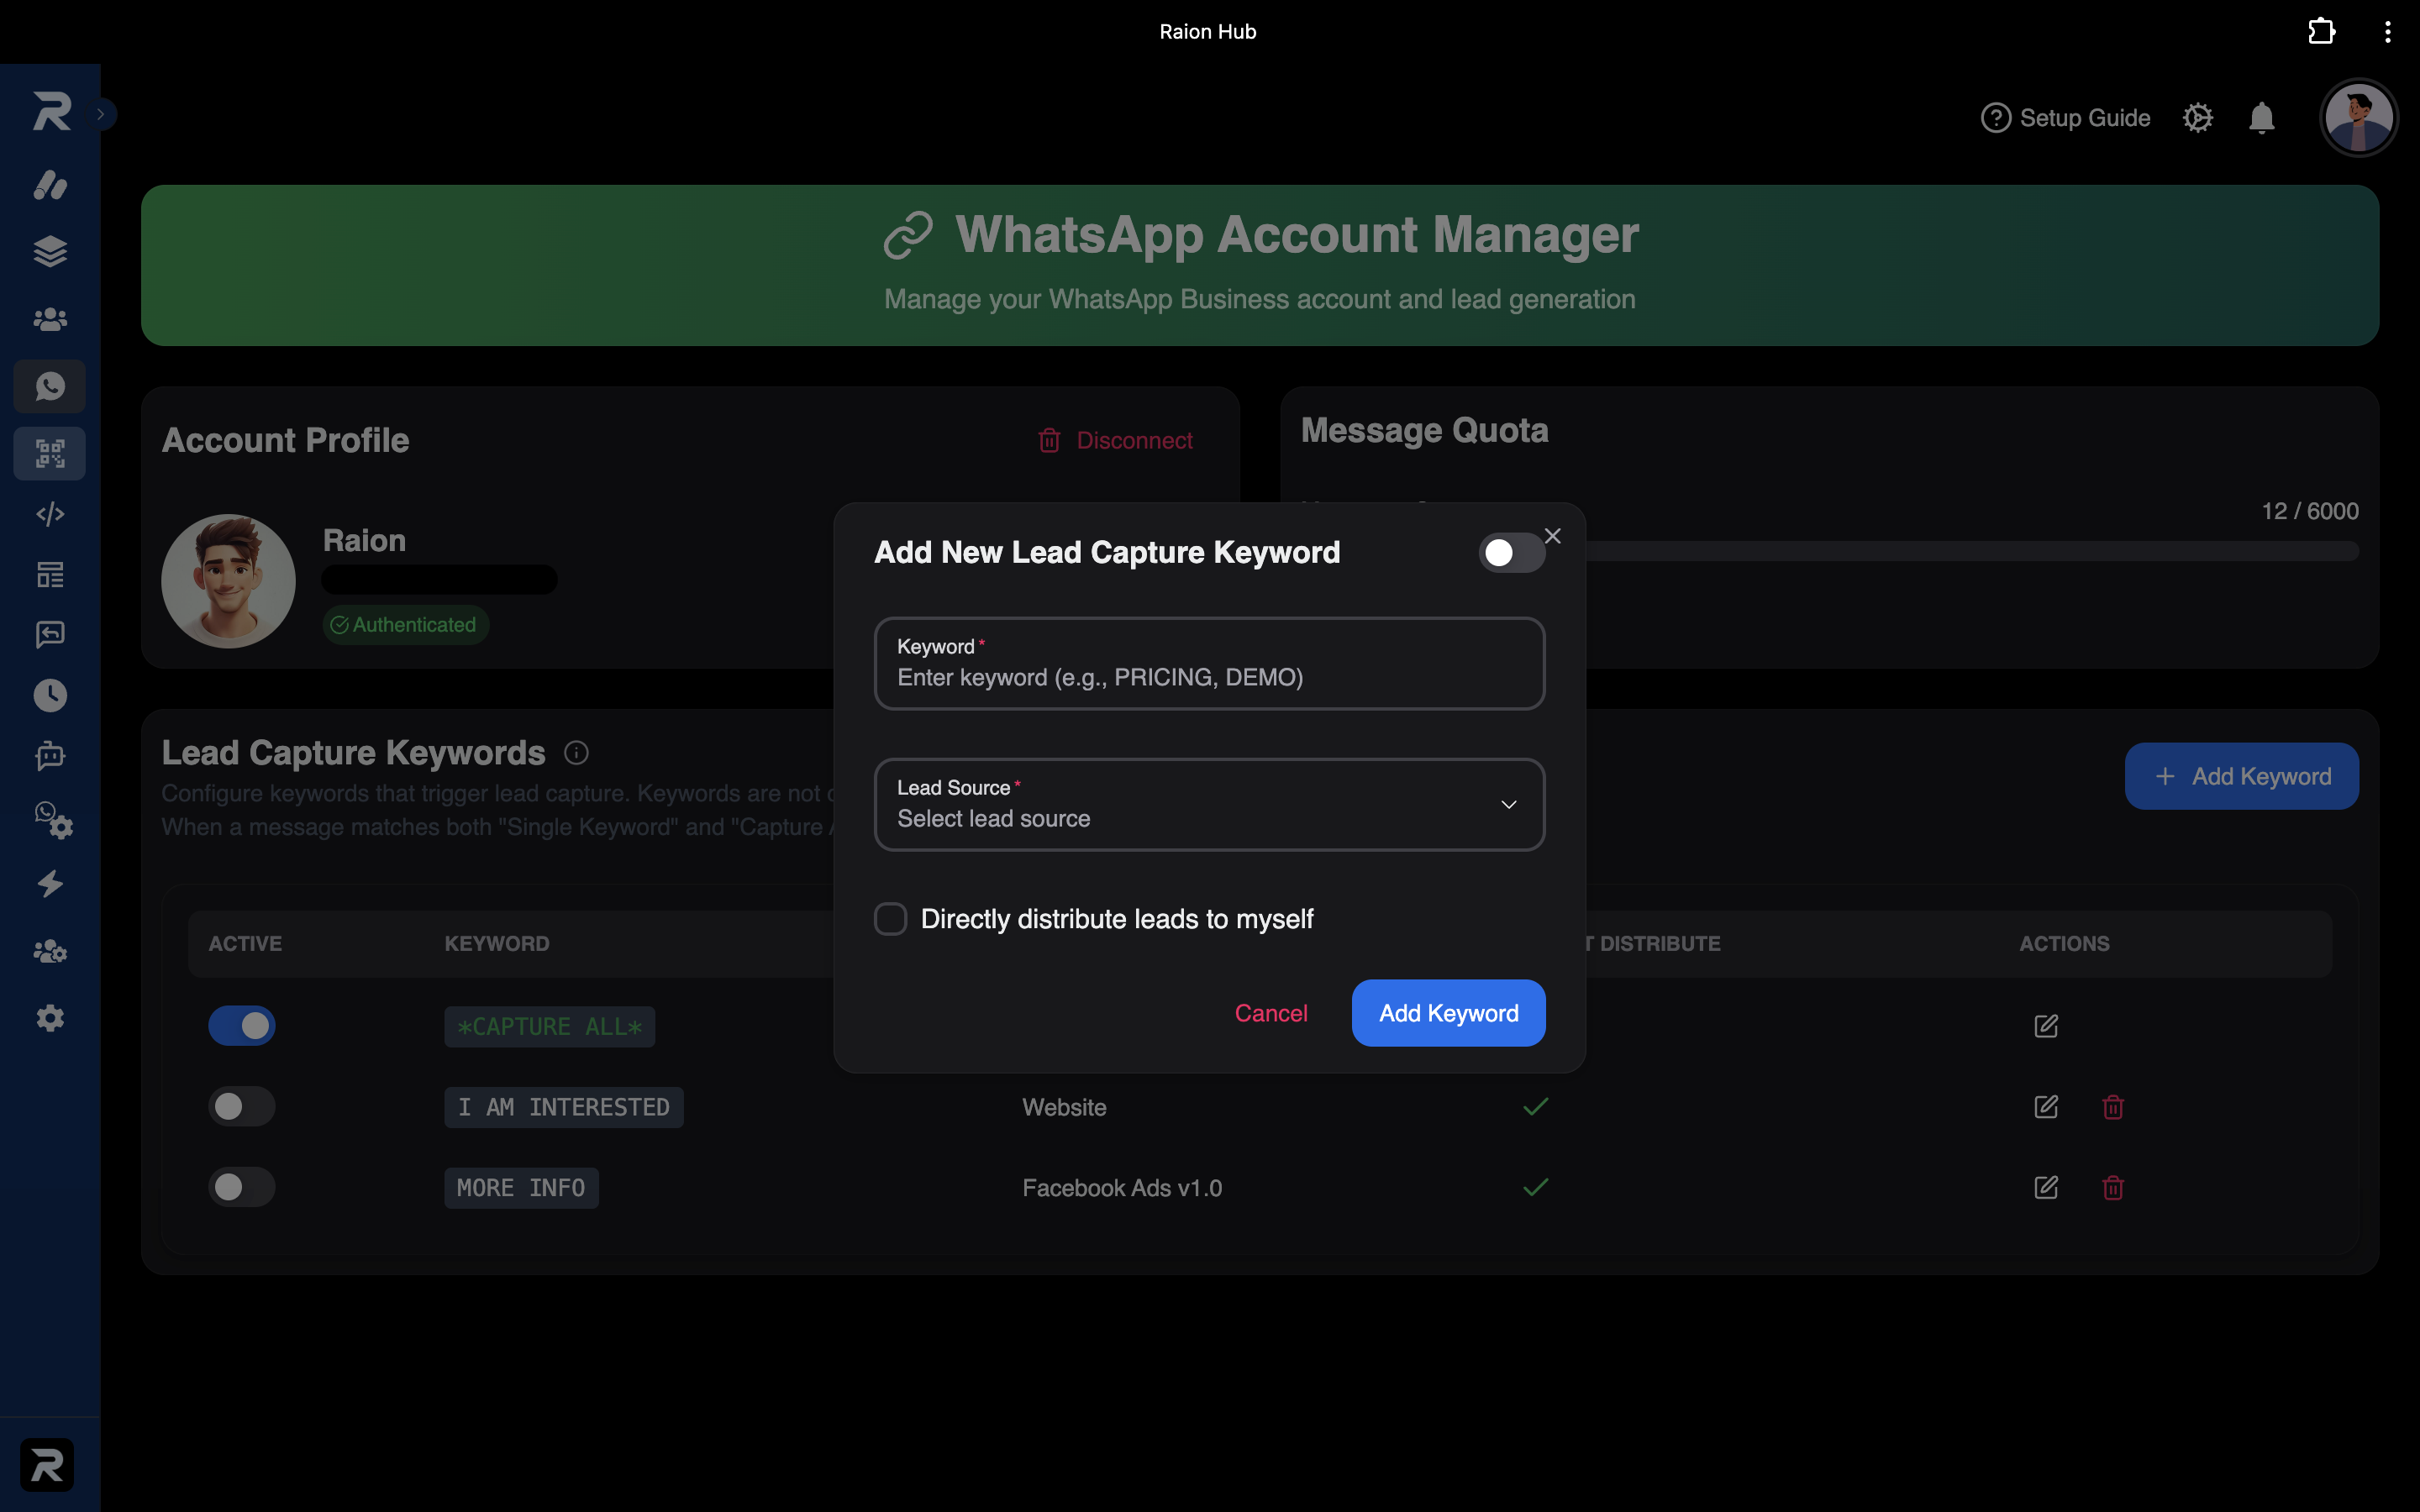Click the 12 / 6000 quota value

pos(2310,511)
